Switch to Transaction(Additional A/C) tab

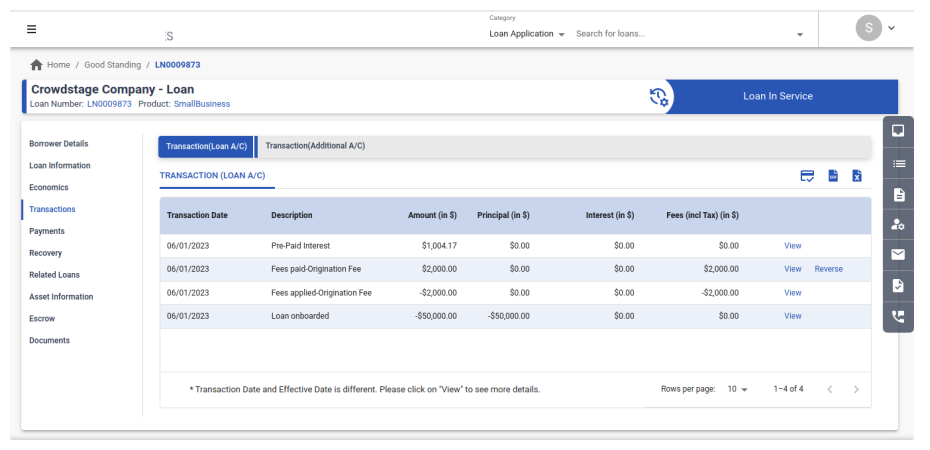point(315,146)
